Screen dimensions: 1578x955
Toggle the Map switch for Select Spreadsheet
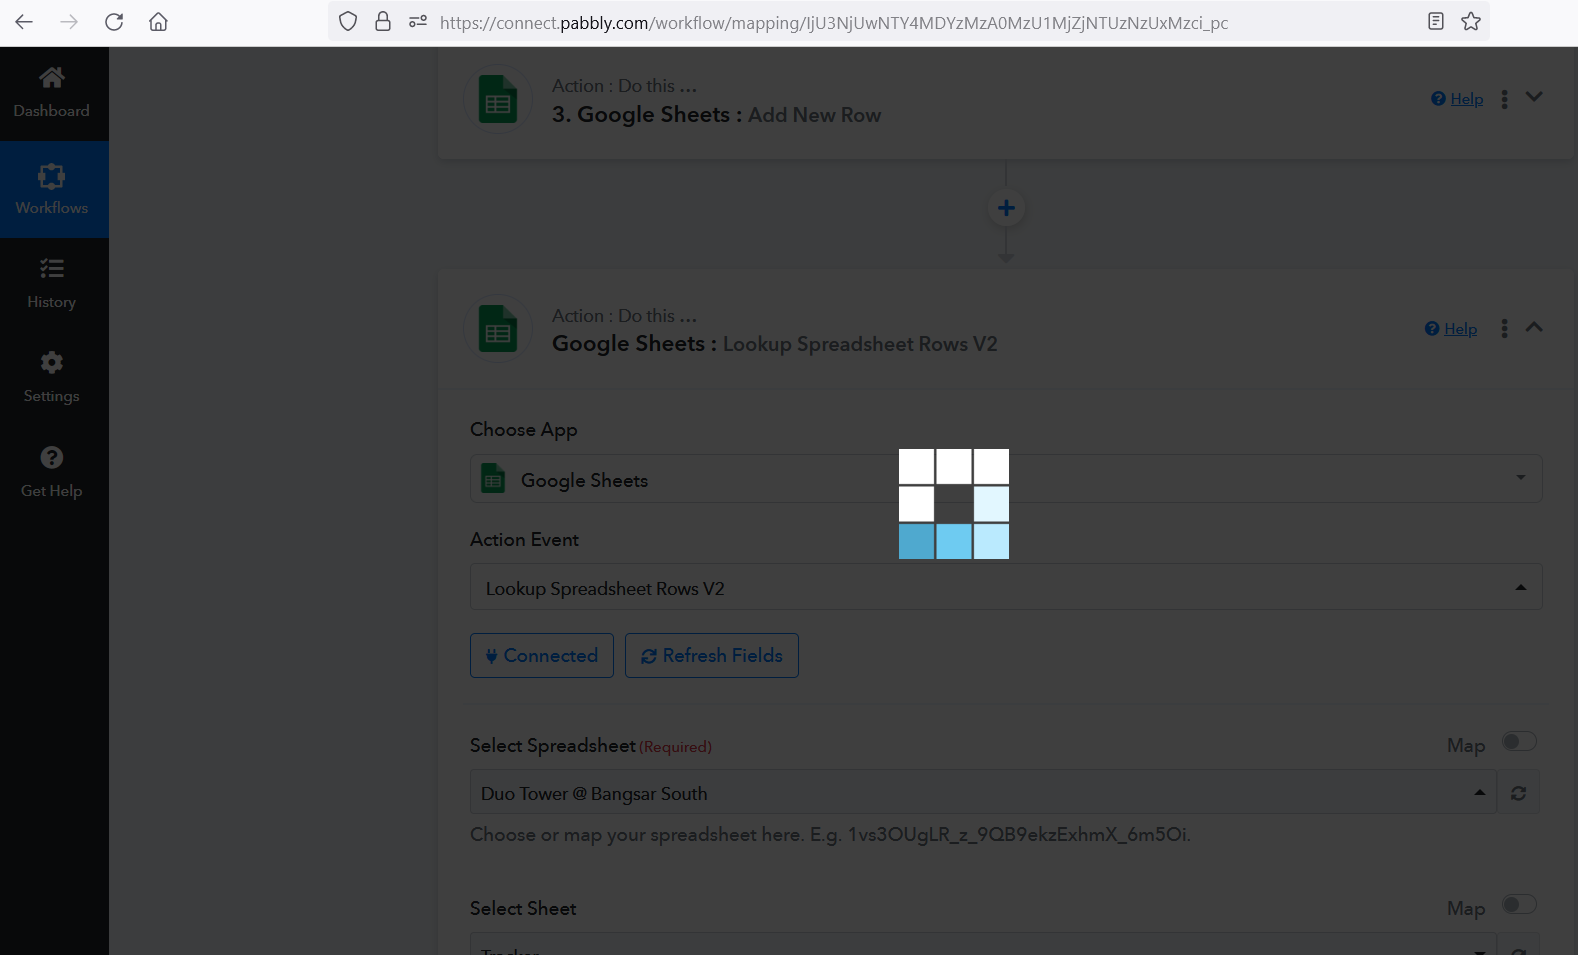pyautogui.click(x=1519, y=742)
